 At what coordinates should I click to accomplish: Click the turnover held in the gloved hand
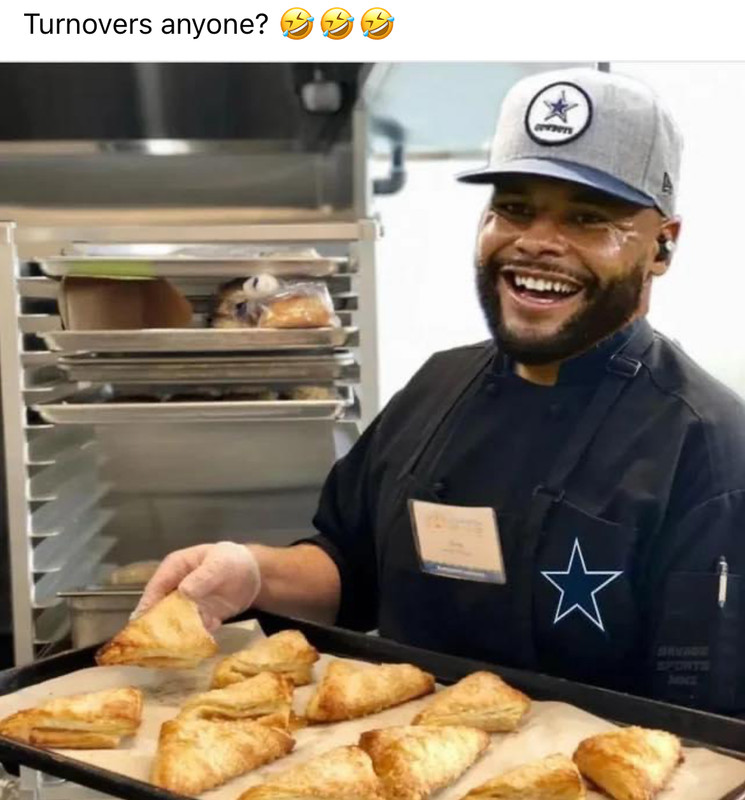pyautogui.click(x=157, y=633)
